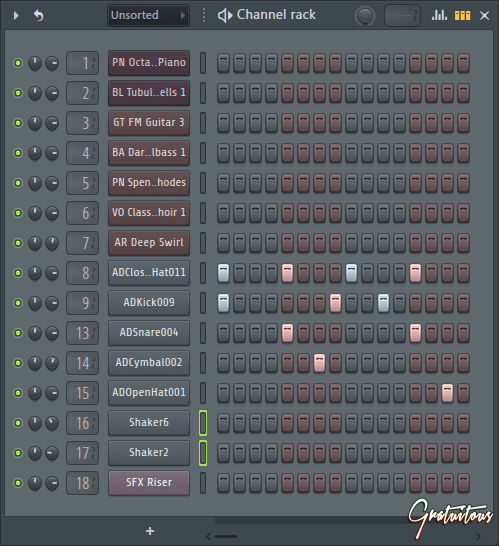
Task: Click the swing knob in header
Action: 365,16
